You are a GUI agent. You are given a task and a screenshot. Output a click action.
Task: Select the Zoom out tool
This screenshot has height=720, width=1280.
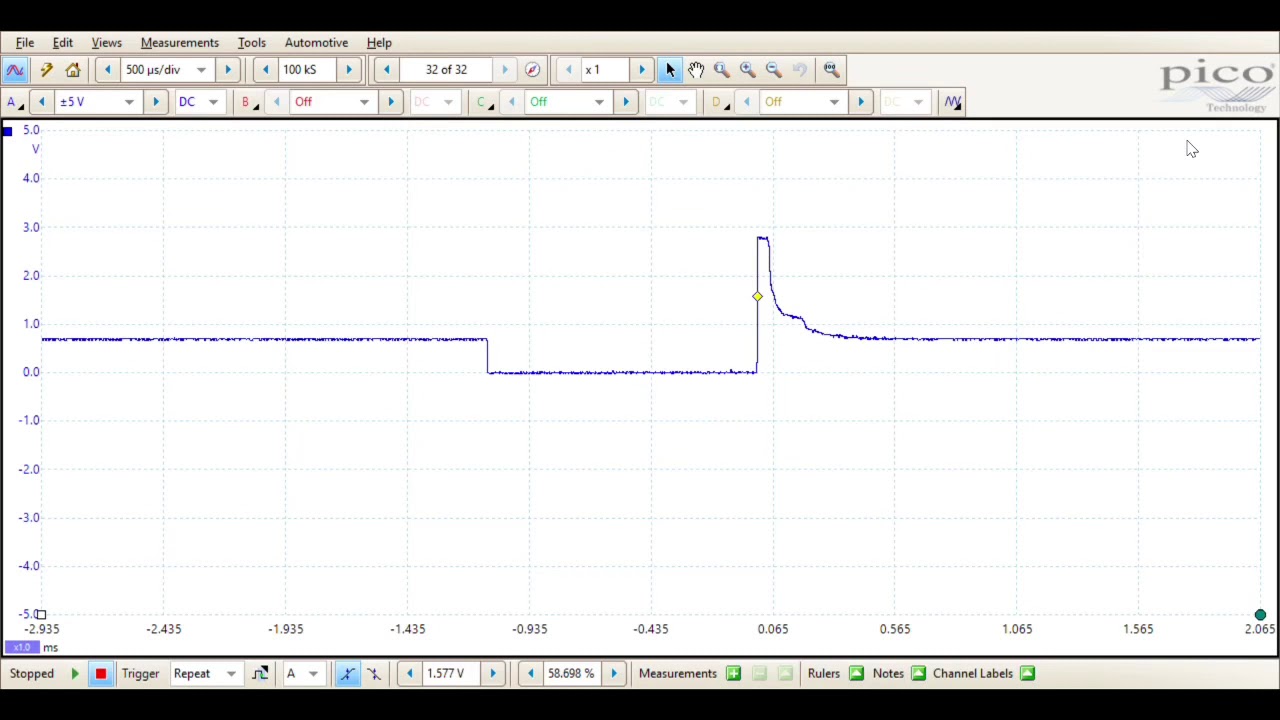[x=774, y=70]
